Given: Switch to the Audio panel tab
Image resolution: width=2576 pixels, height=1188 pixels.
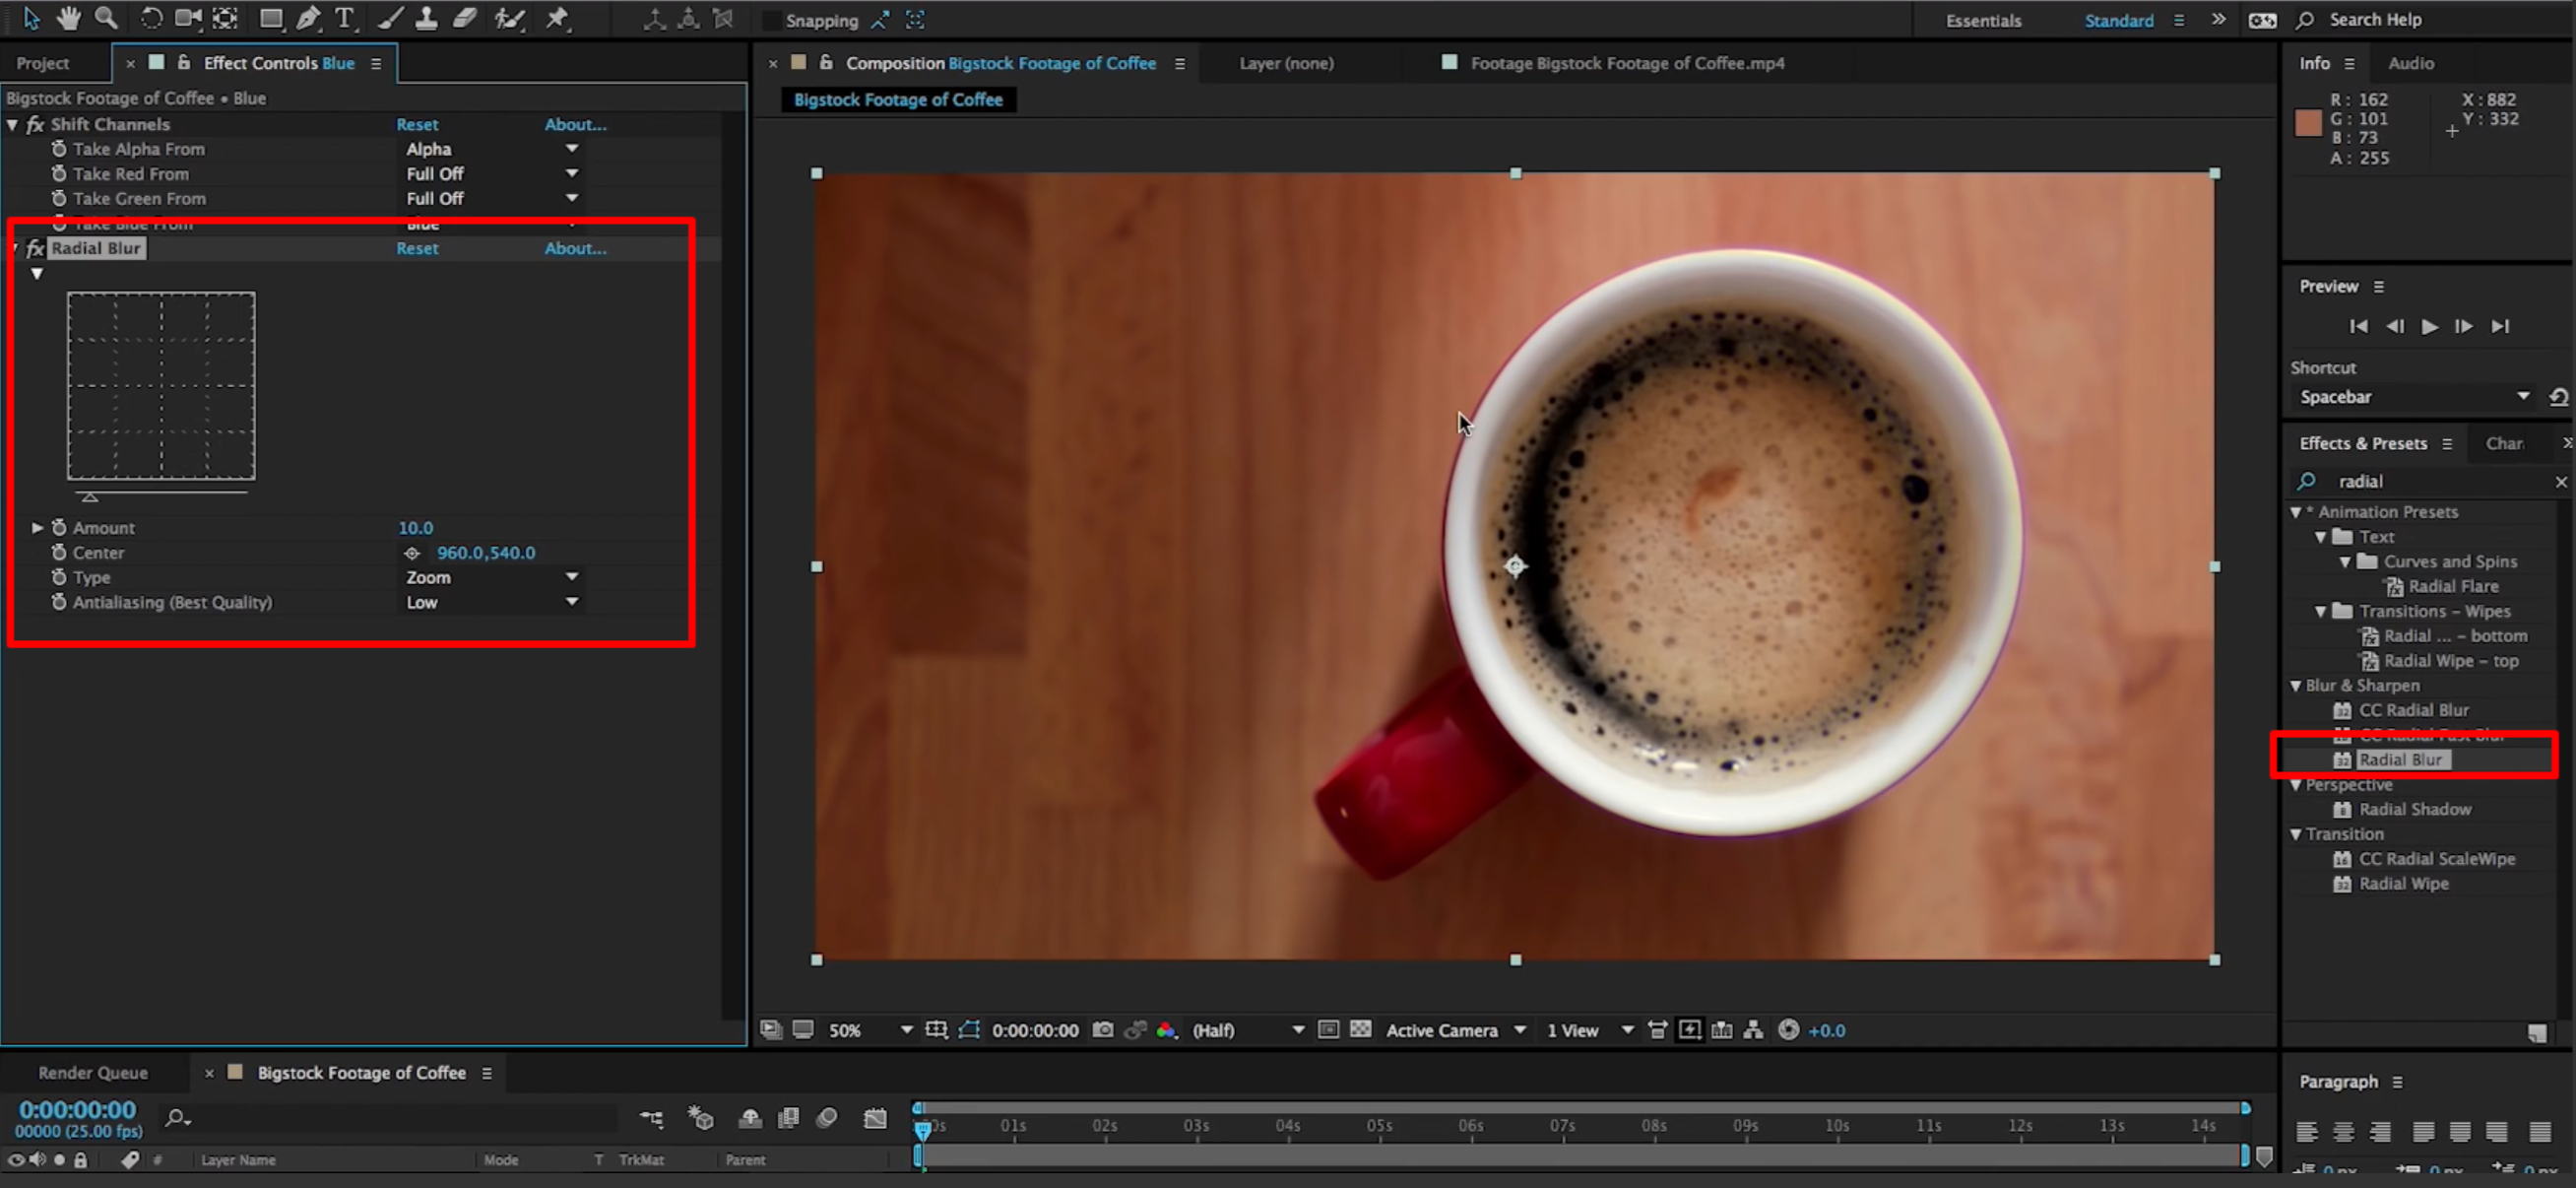Looking at the screenshot, I should [x=2410, y=62].
